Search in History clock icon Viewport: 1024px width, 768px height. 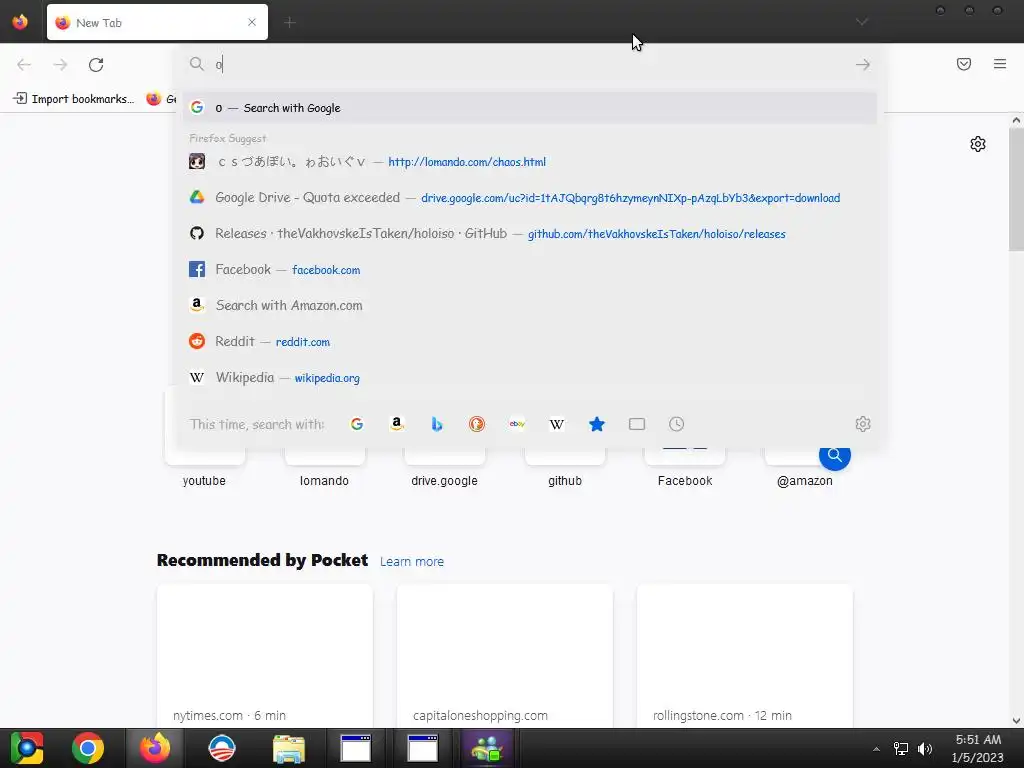677,424
